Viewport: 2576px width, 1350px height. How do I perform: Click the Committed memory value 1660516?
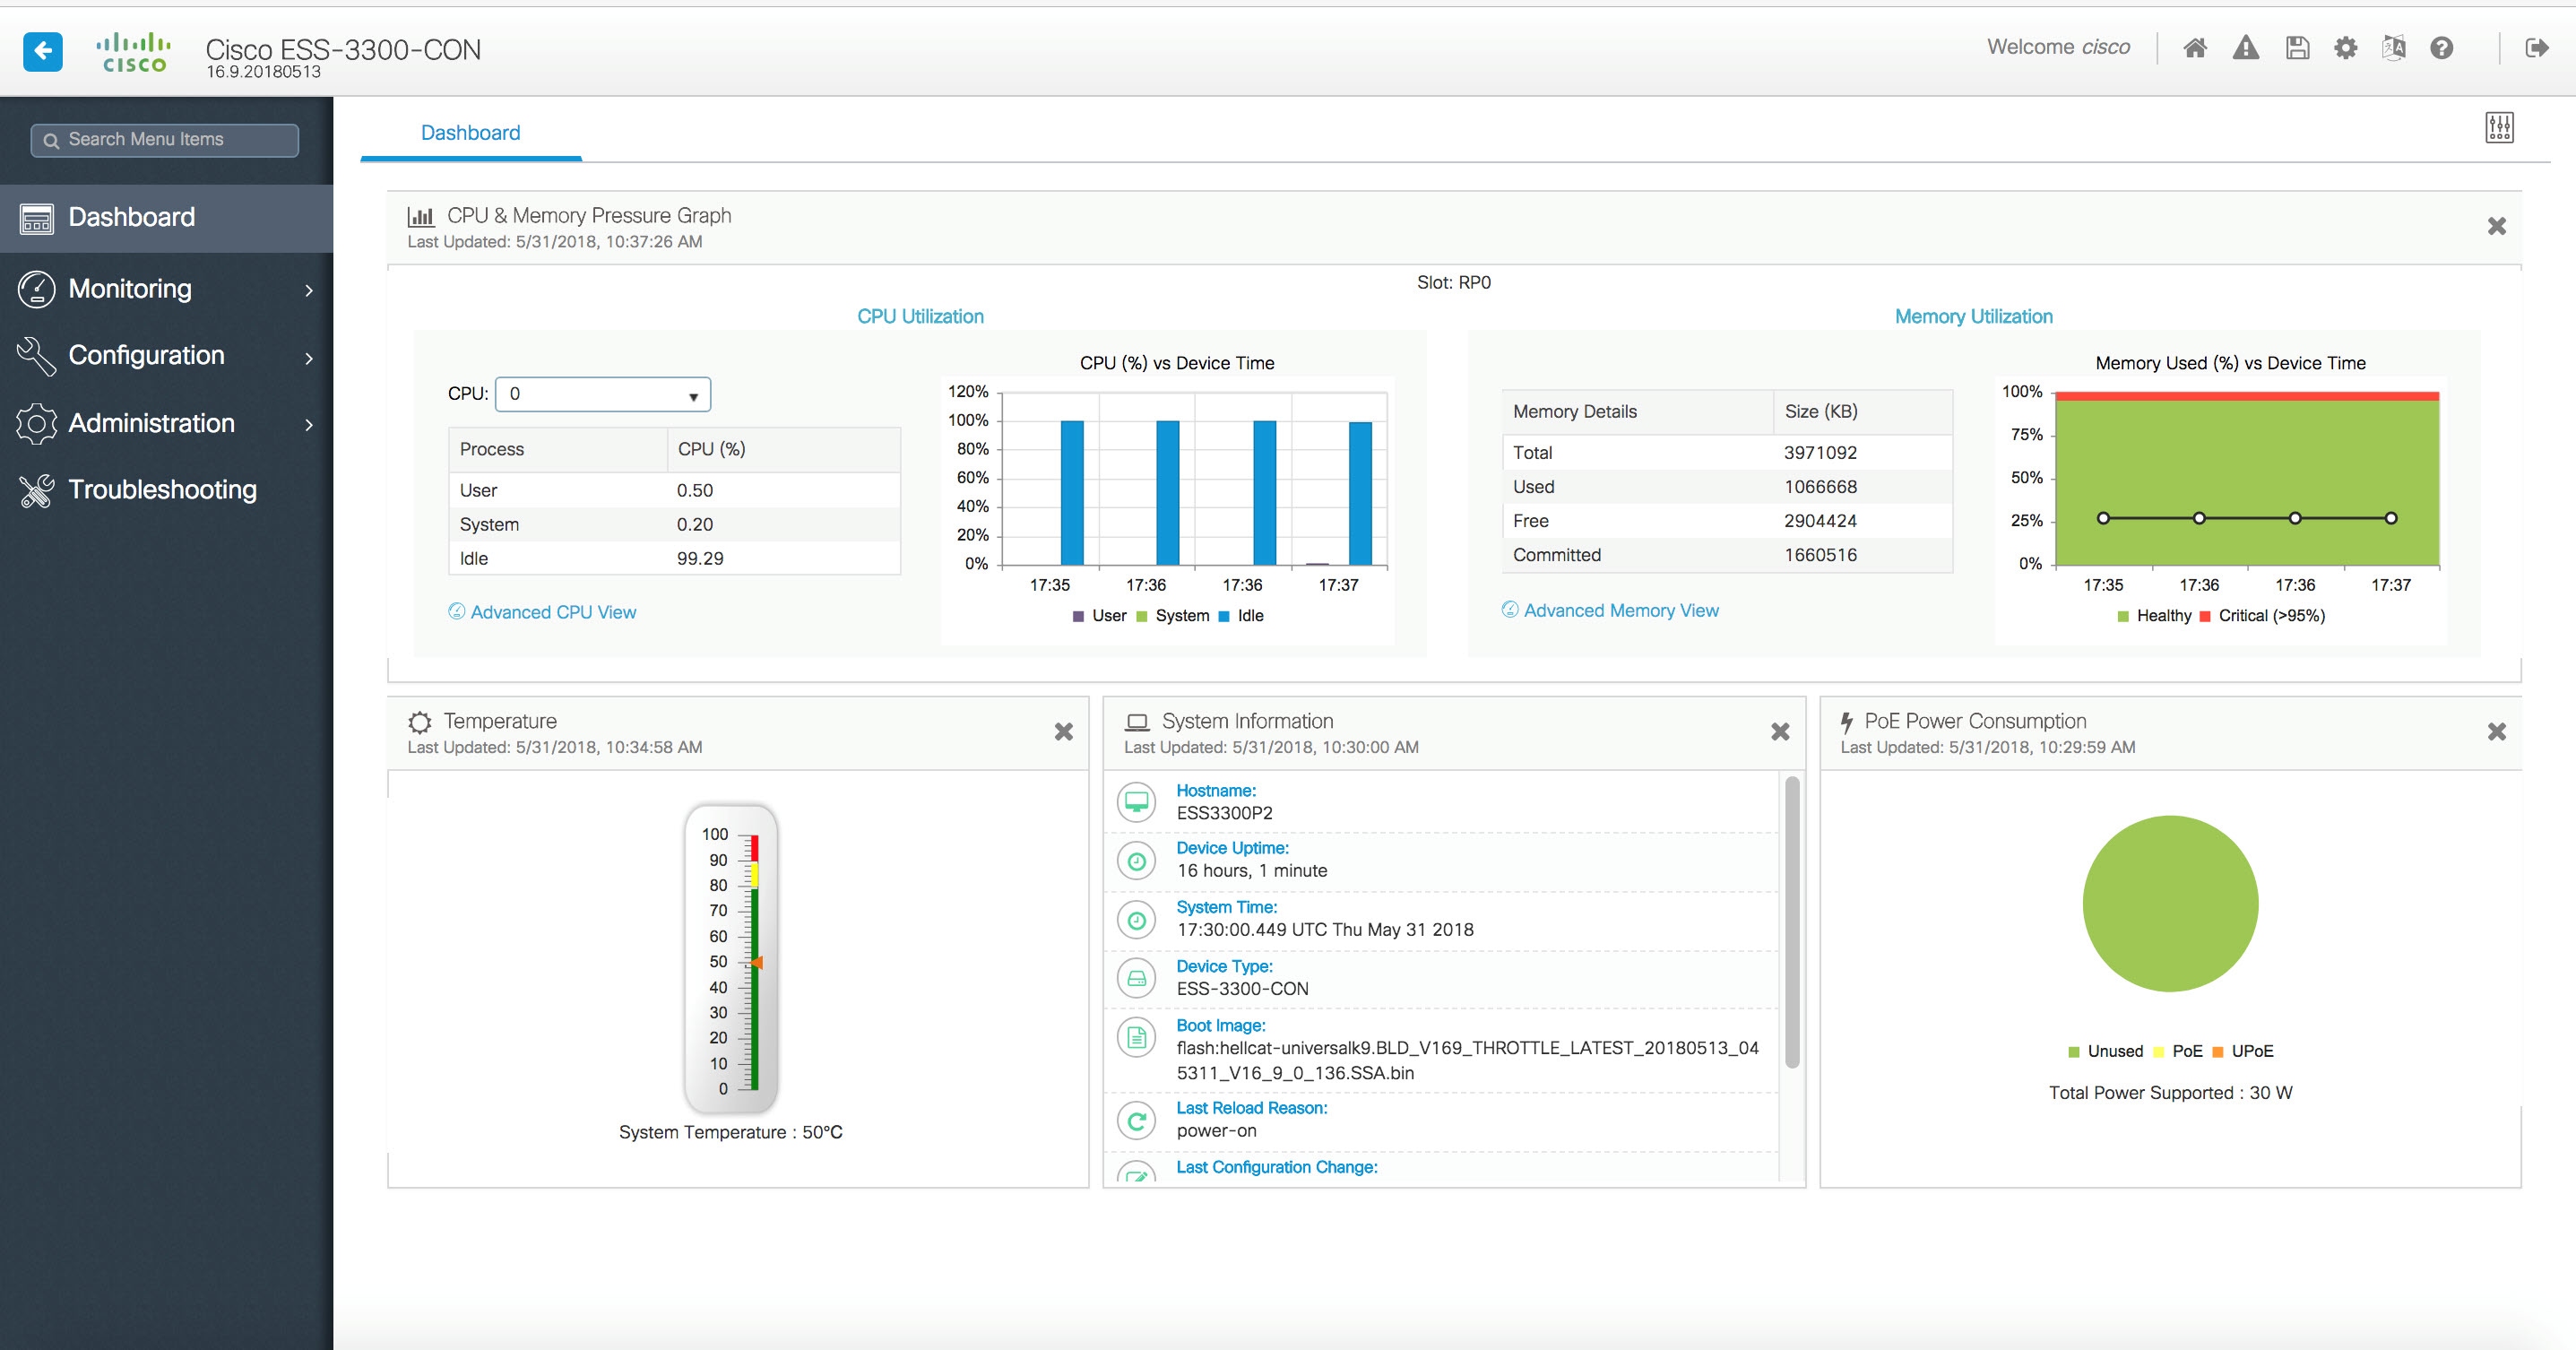[x=1820, y=555]
